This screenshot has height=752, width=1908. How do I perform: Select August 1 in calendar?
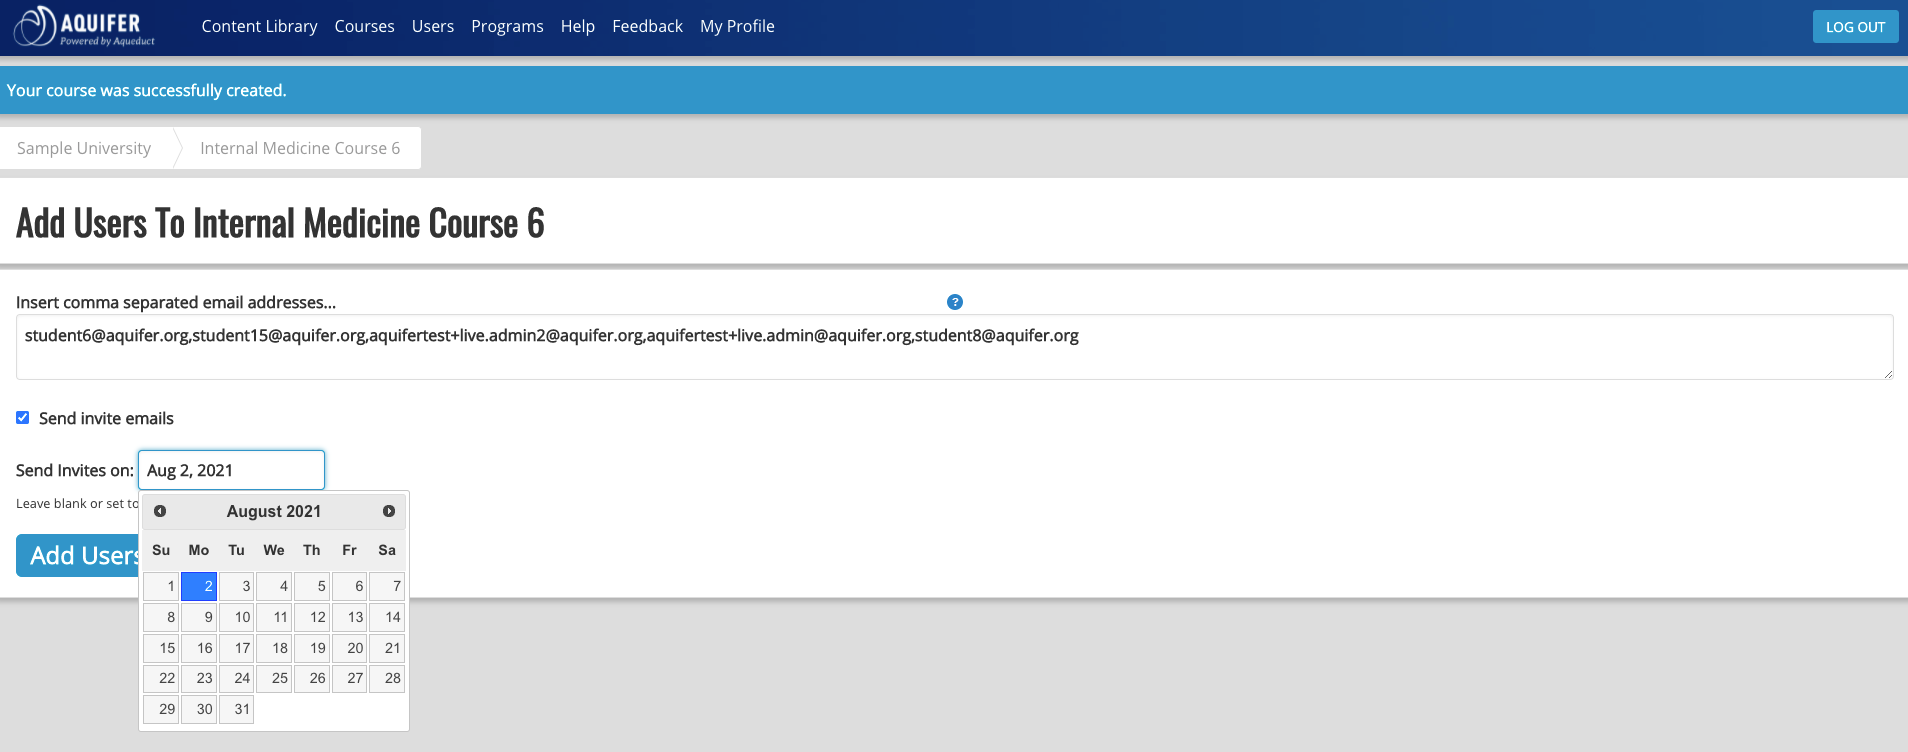[161, 586]
